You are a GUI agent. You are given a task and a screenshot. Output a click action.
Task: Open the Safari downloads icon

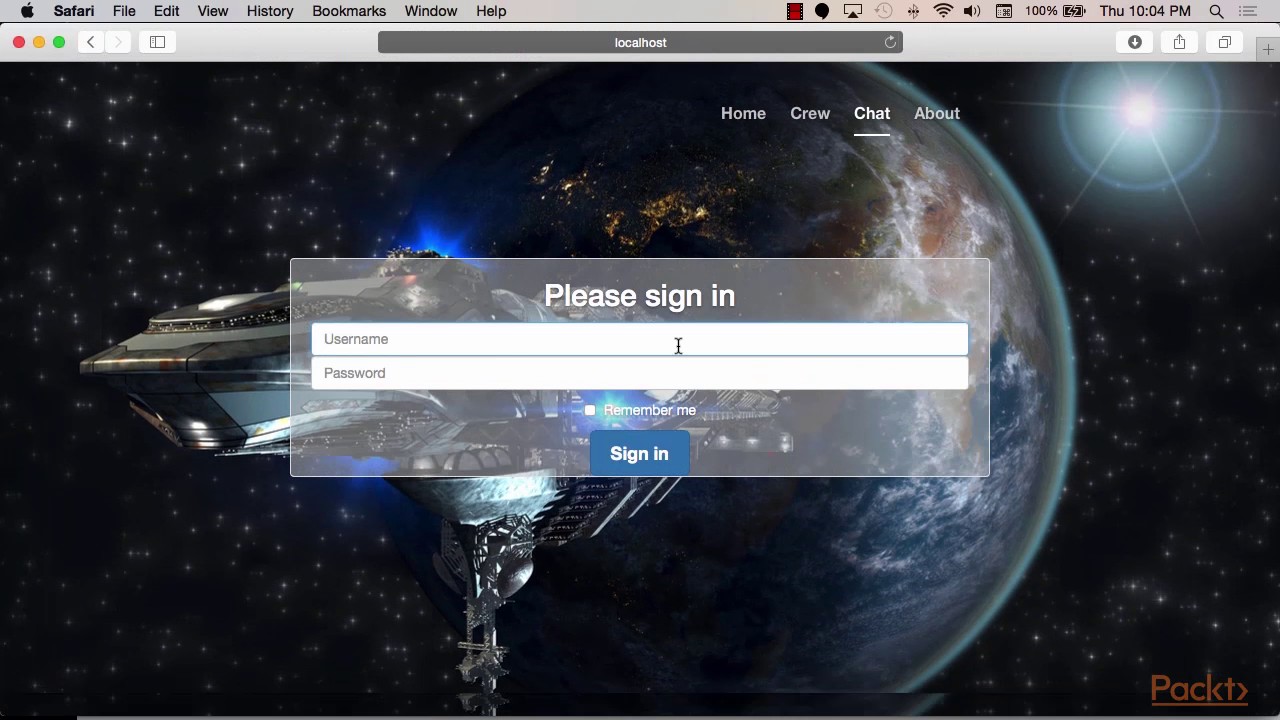(x=1135, y=42)
